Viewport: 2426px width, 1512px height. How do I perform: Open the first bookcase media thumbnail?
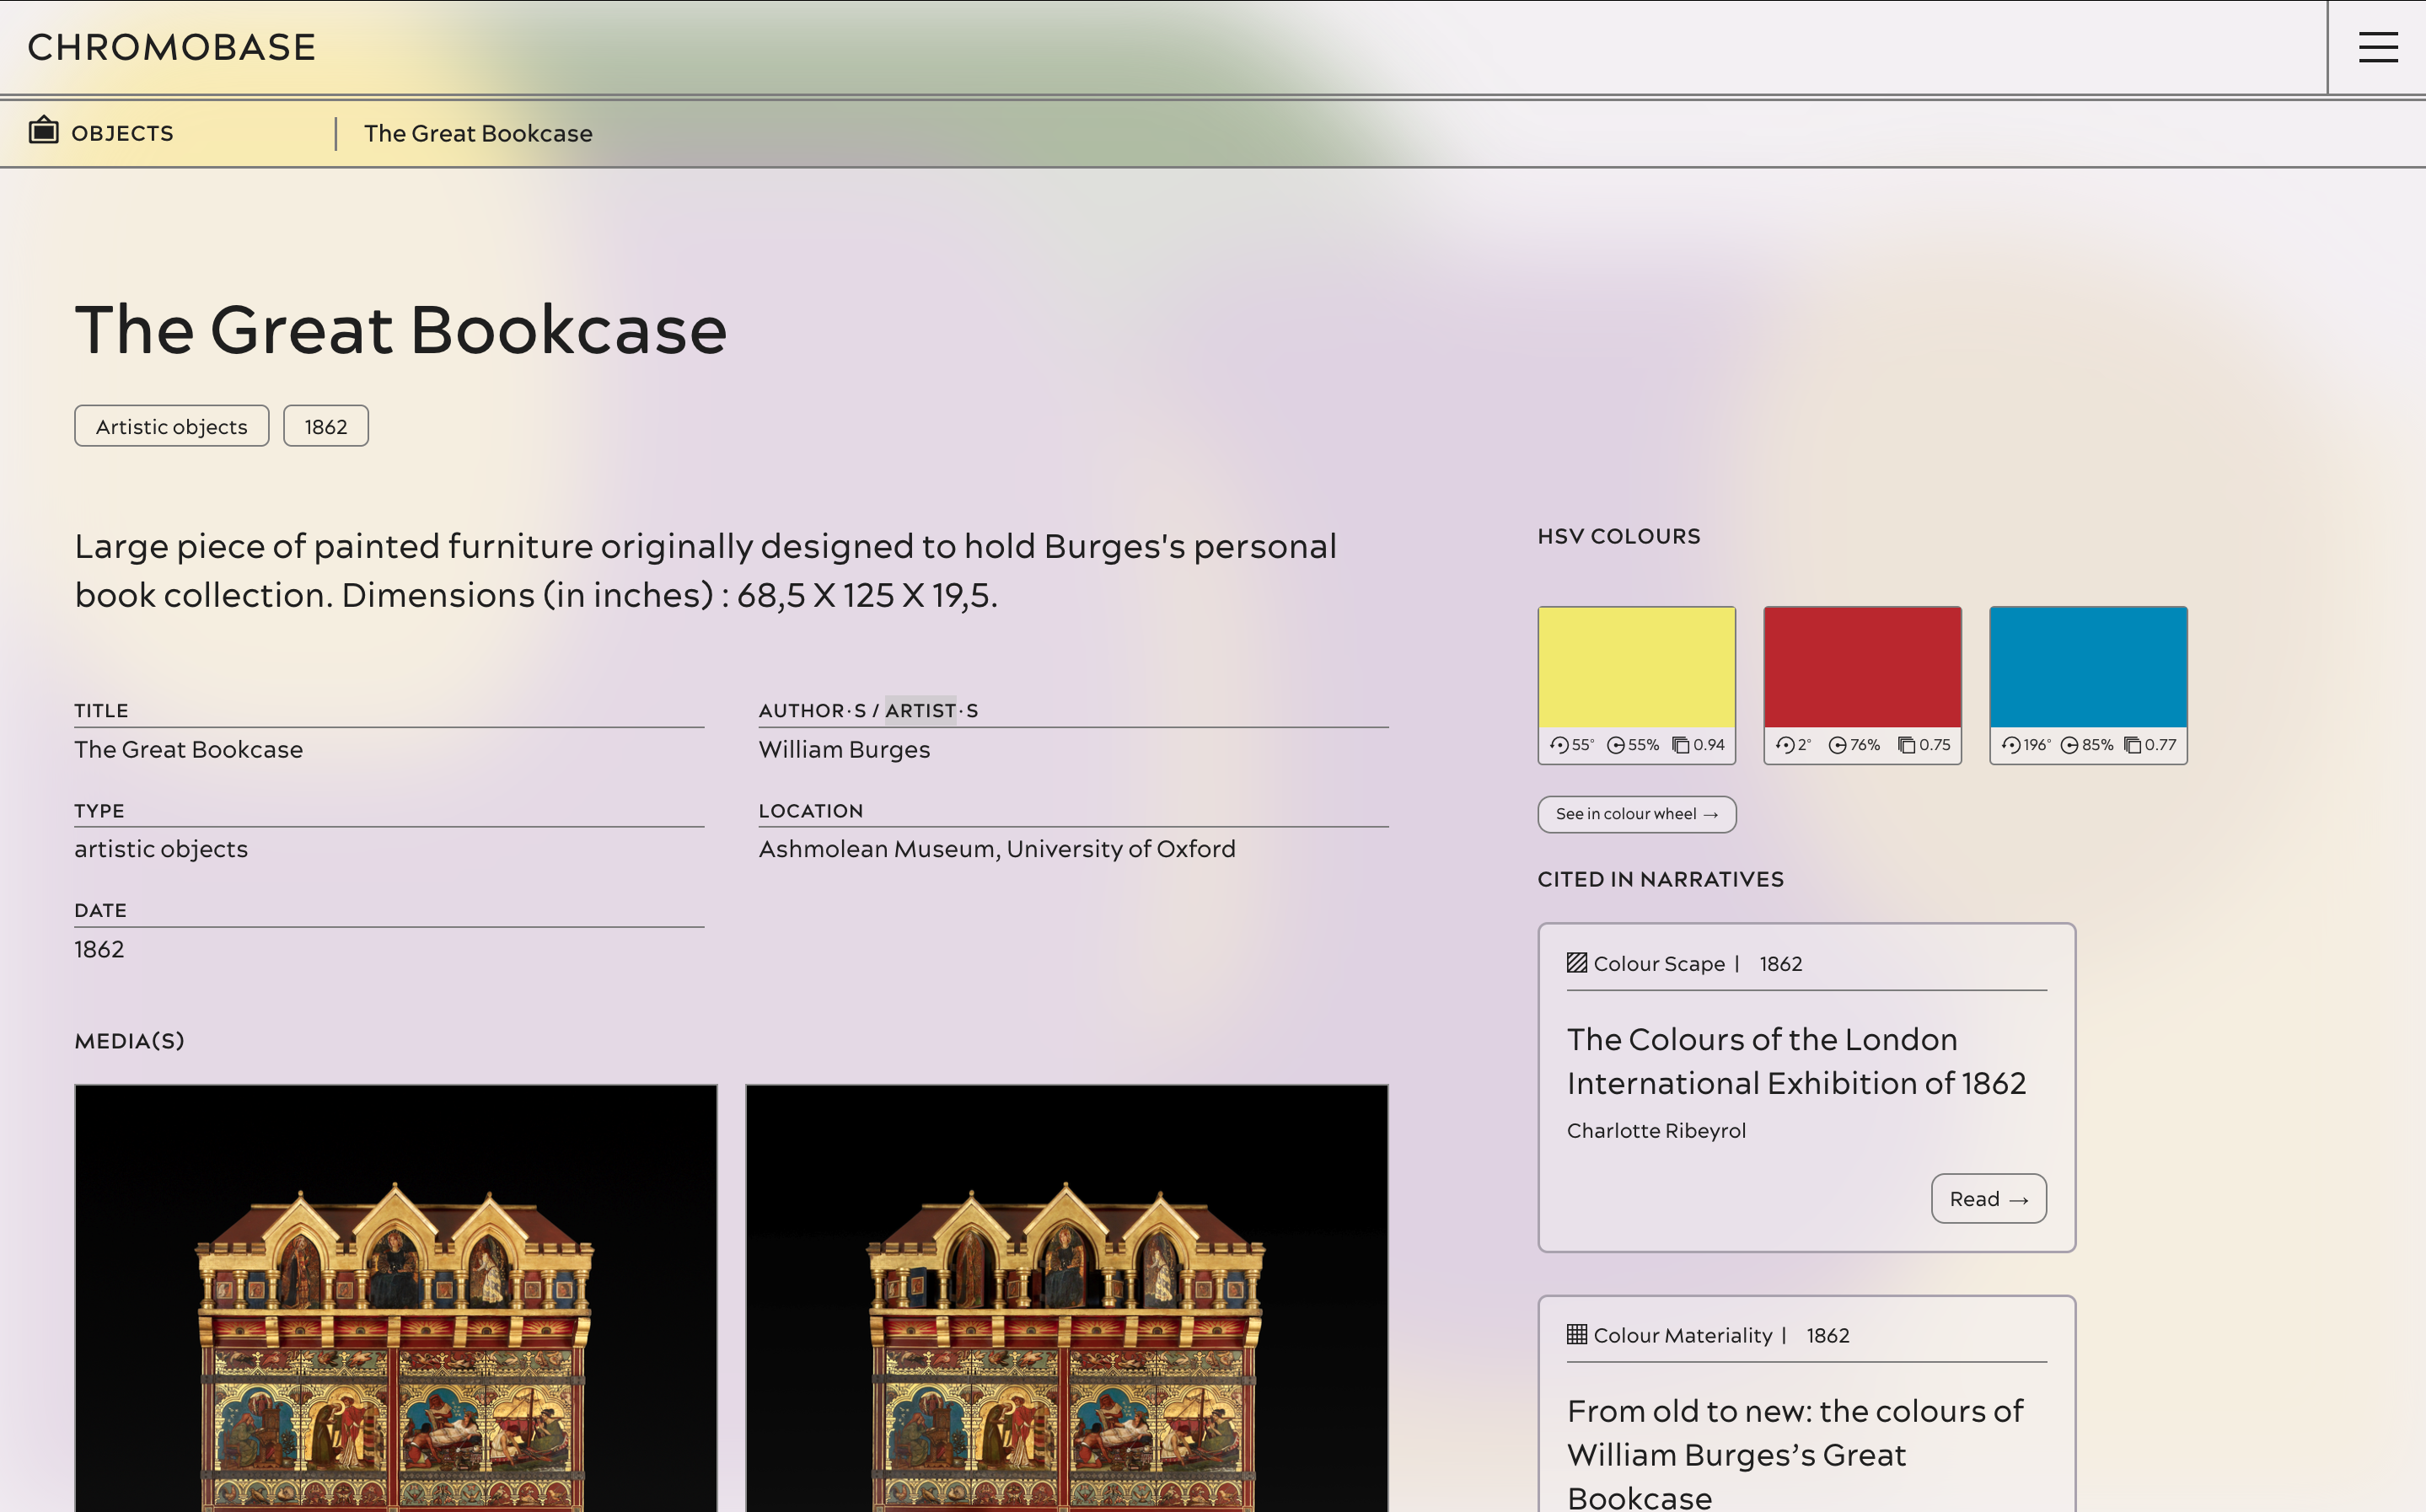click(396, 1298)
